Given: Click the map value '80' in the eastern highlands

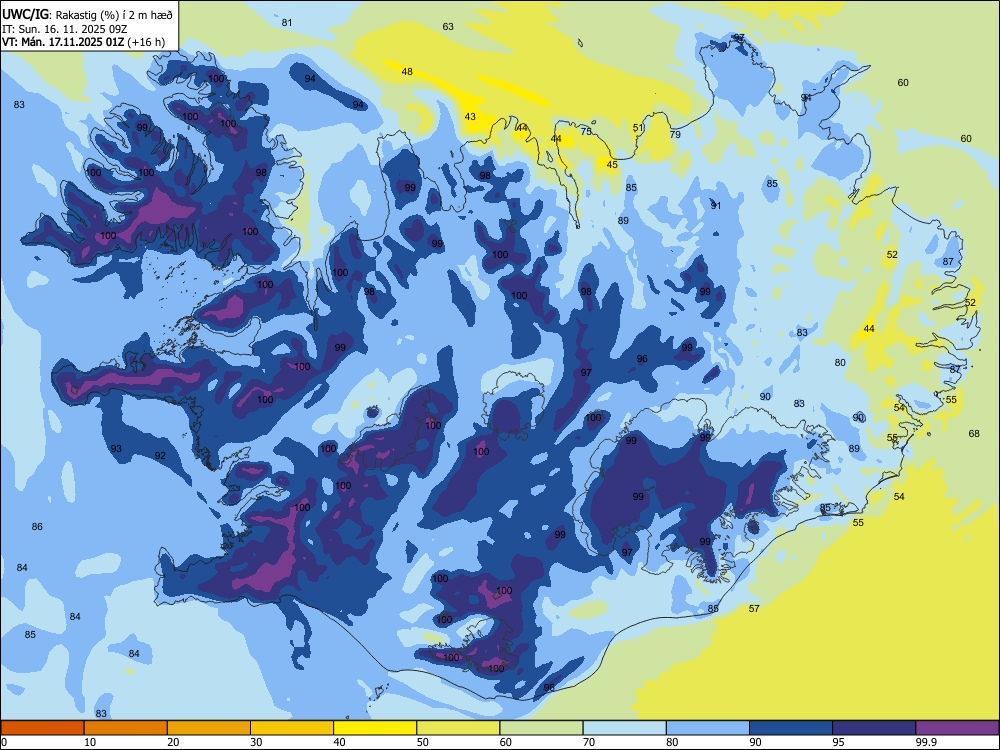Looking at the screenshot, I should click(840, 362).
